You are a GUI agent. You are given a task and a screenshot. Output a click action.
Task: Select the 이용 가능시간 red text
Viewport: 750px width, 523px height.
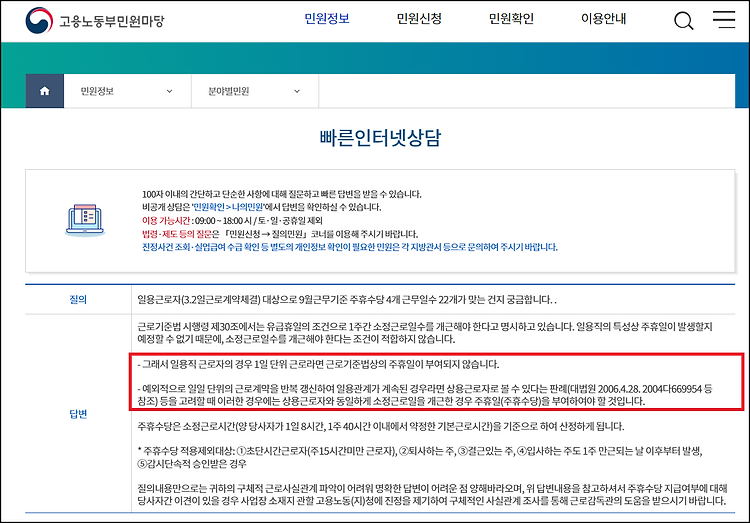(x=165, y=221)
